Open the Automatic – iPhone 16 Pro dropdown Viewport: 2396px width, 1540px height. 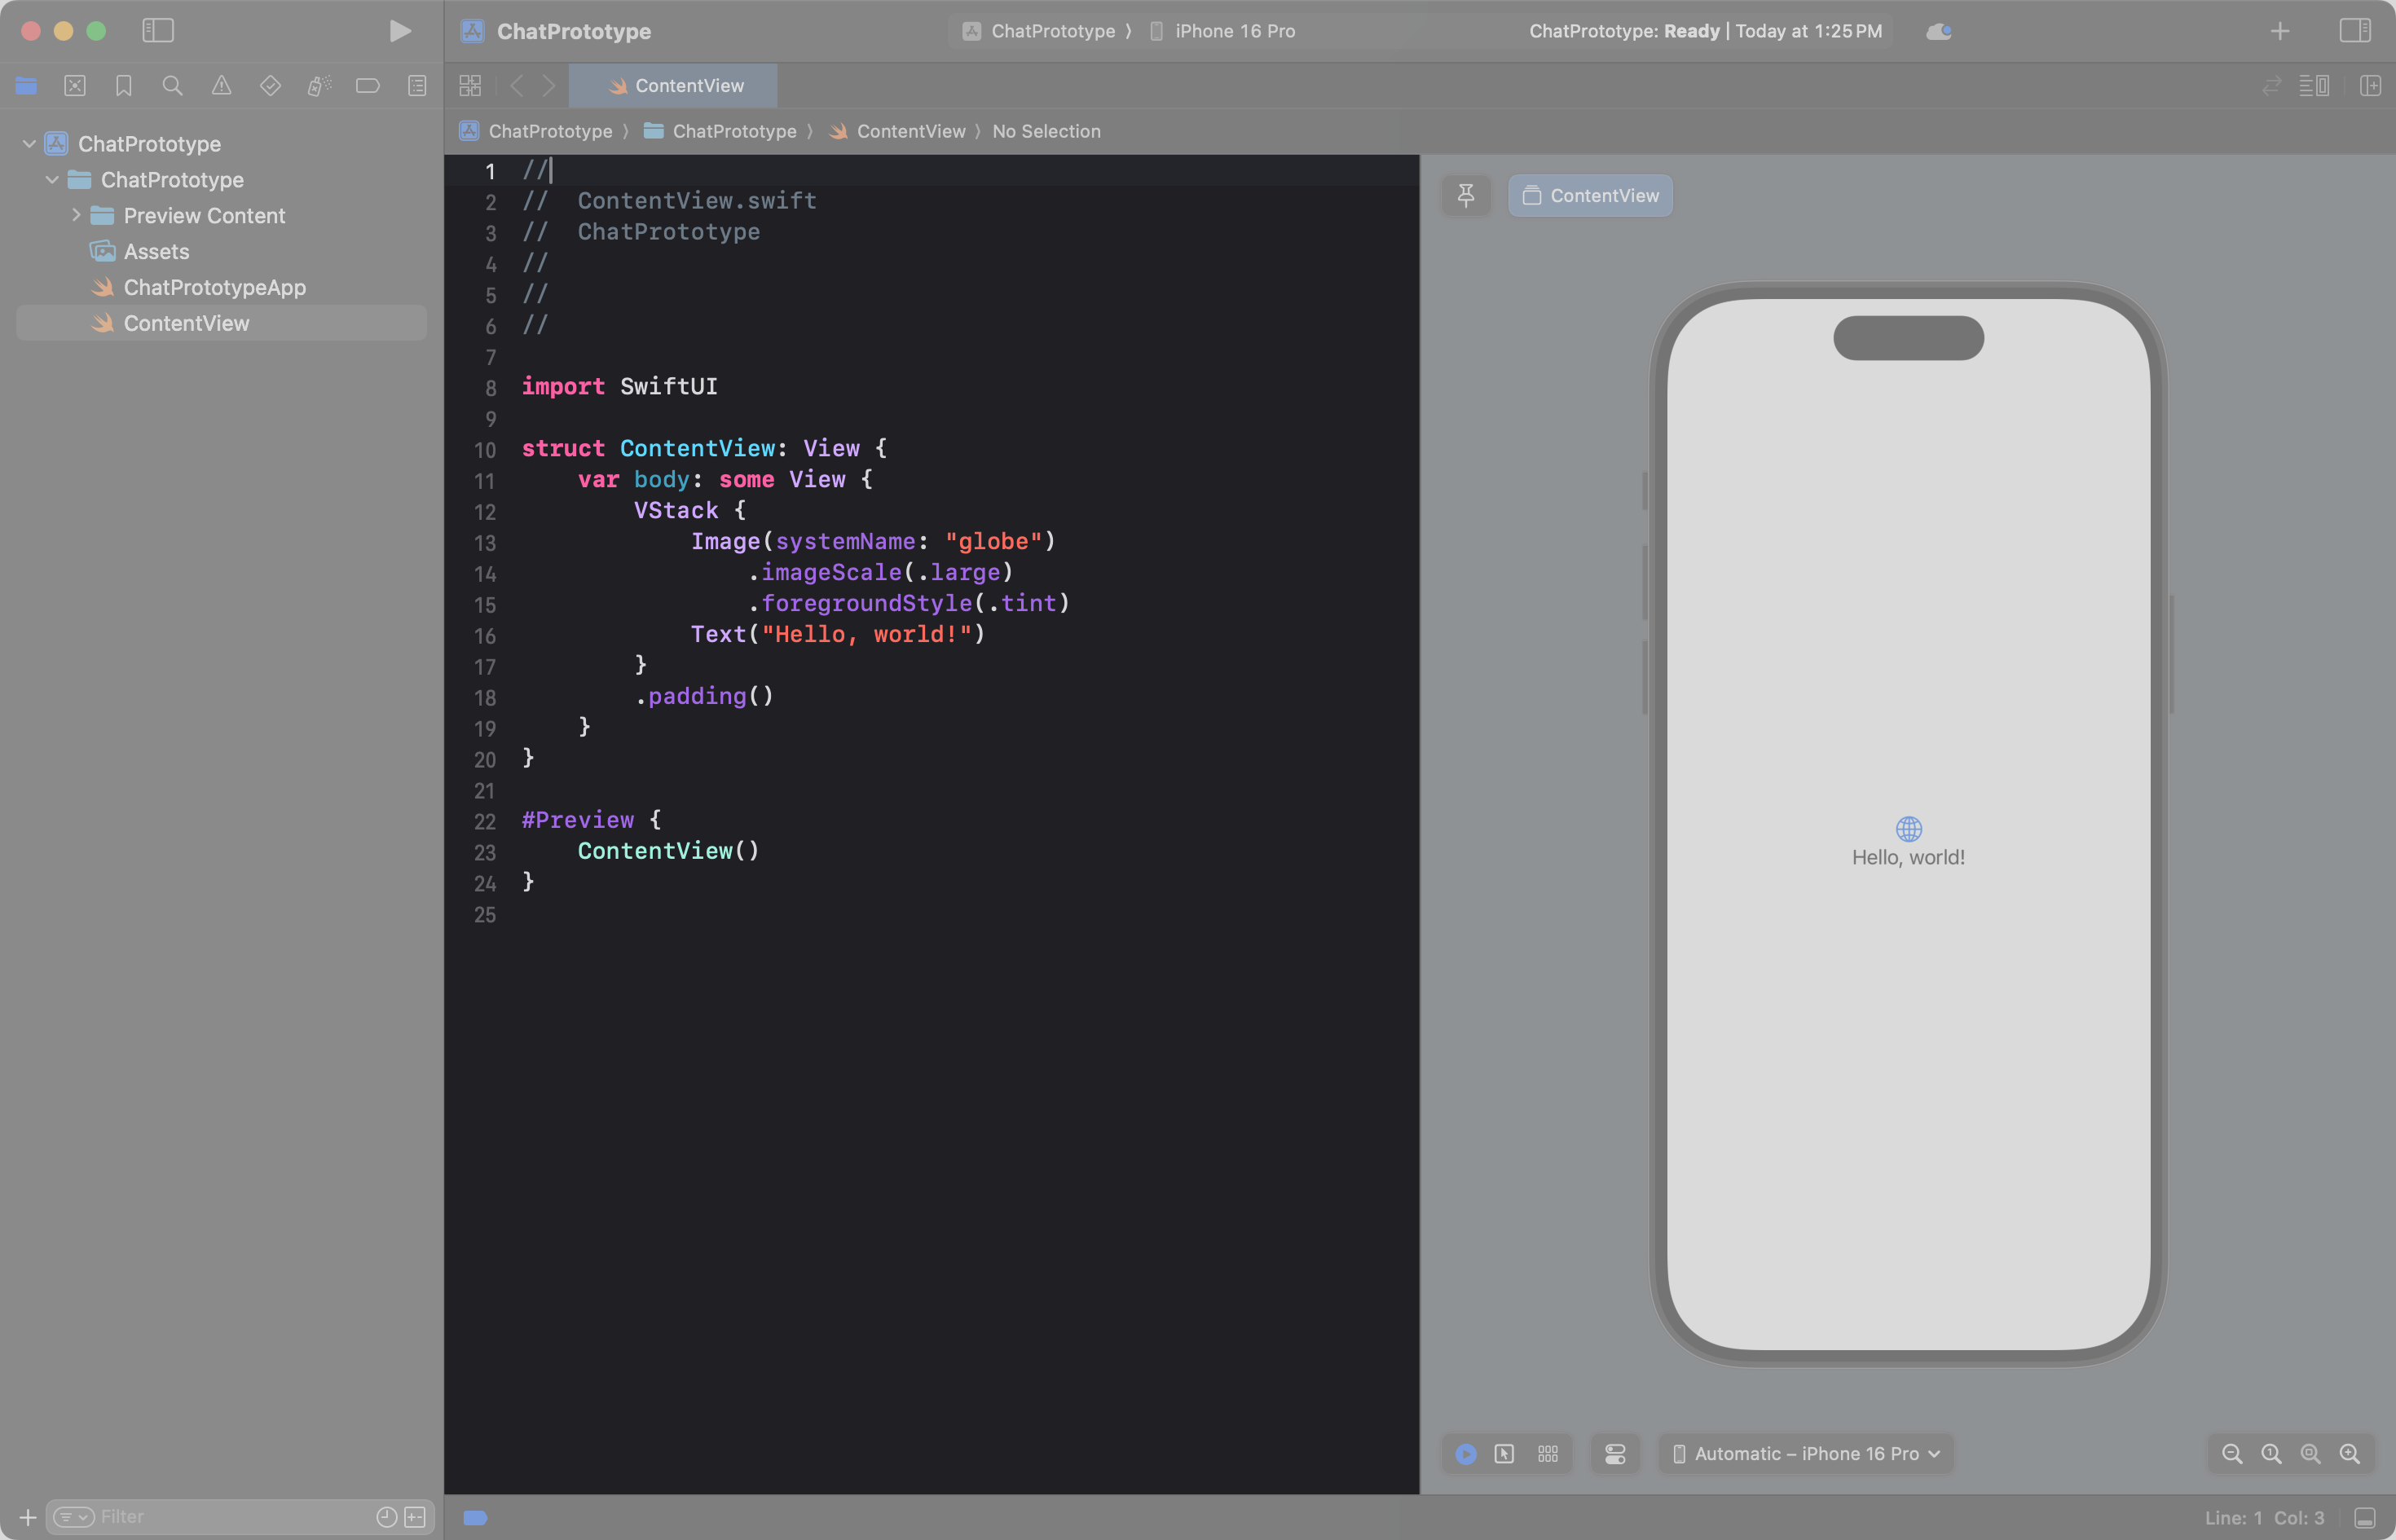pyautogui.click(x=1806, y=1454)
